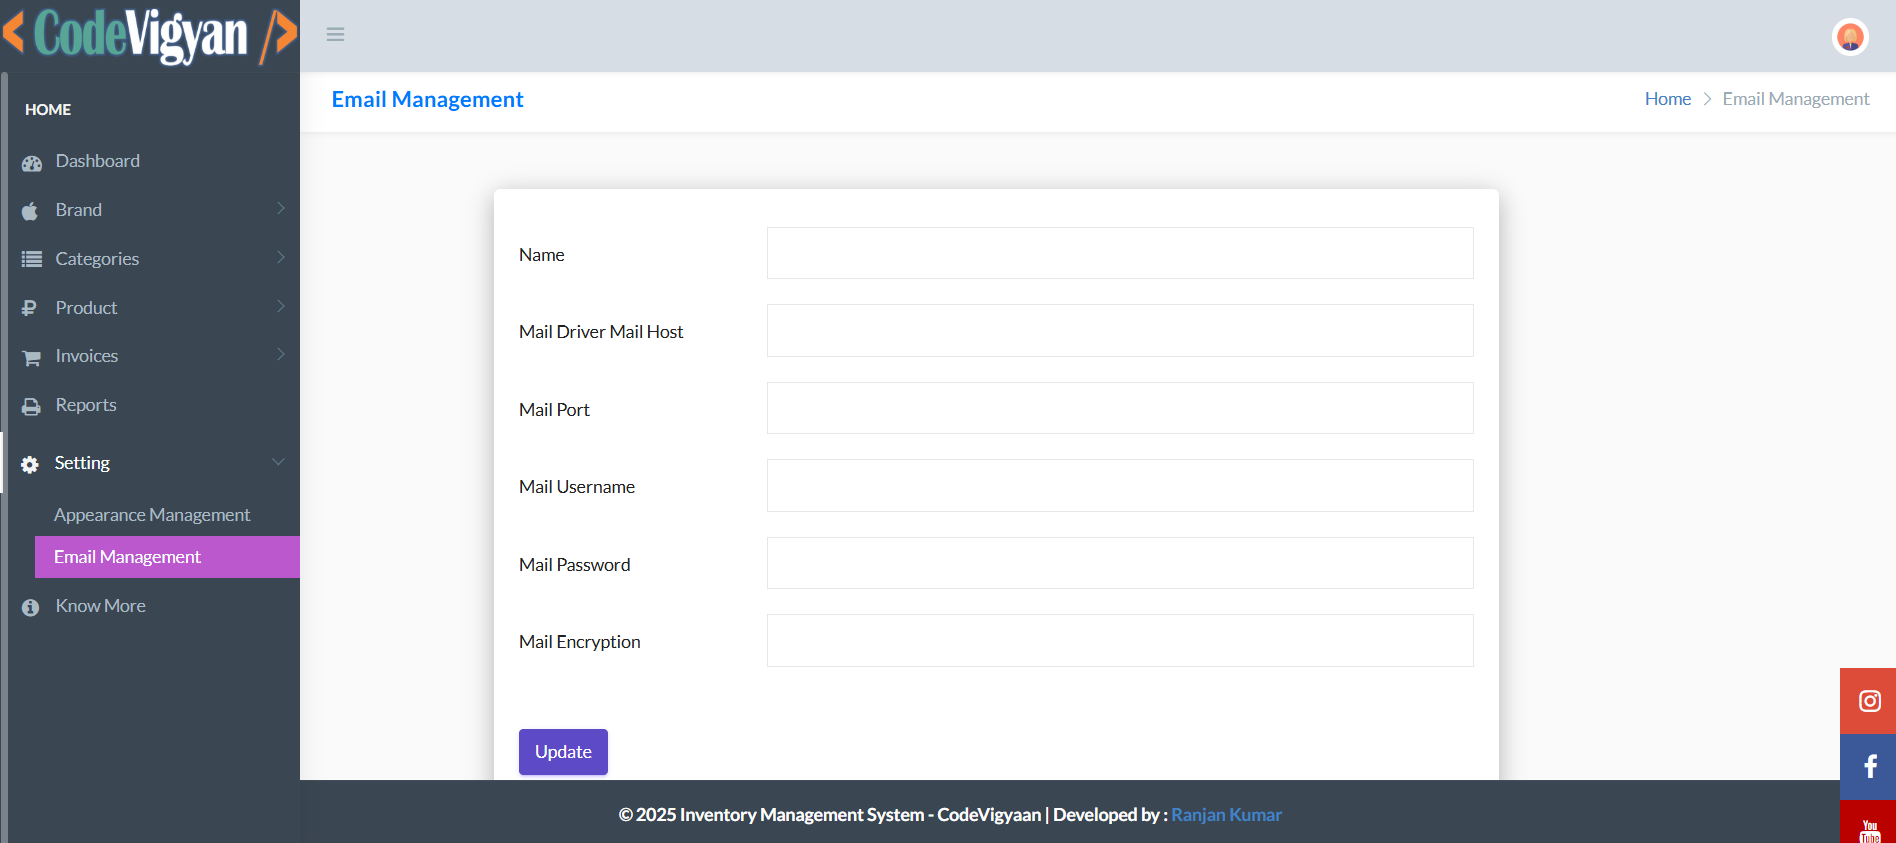Open the user avatar profile menu
Screen dimensions: 1896x843
[x=1850, y=37]
